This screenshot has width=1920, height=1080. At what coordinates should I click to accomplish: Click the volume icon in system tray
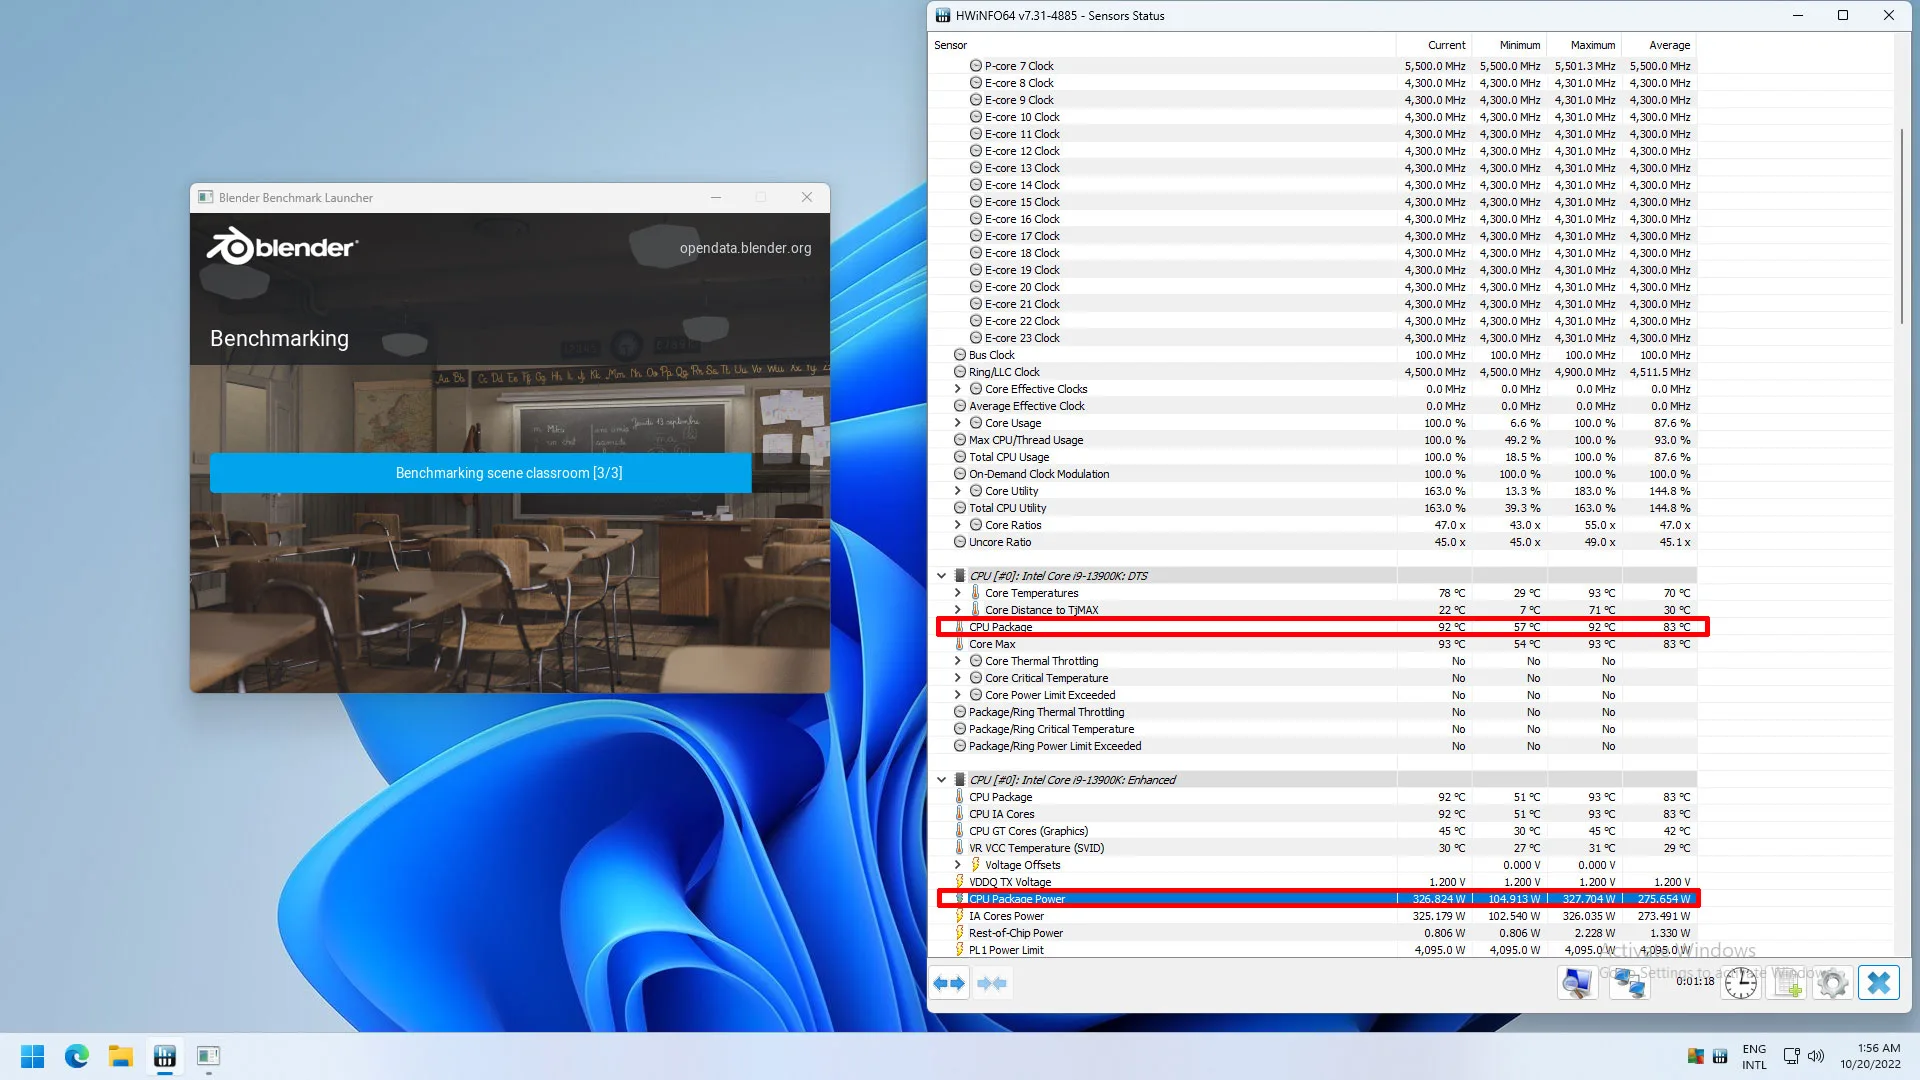pos(1816,1056)
